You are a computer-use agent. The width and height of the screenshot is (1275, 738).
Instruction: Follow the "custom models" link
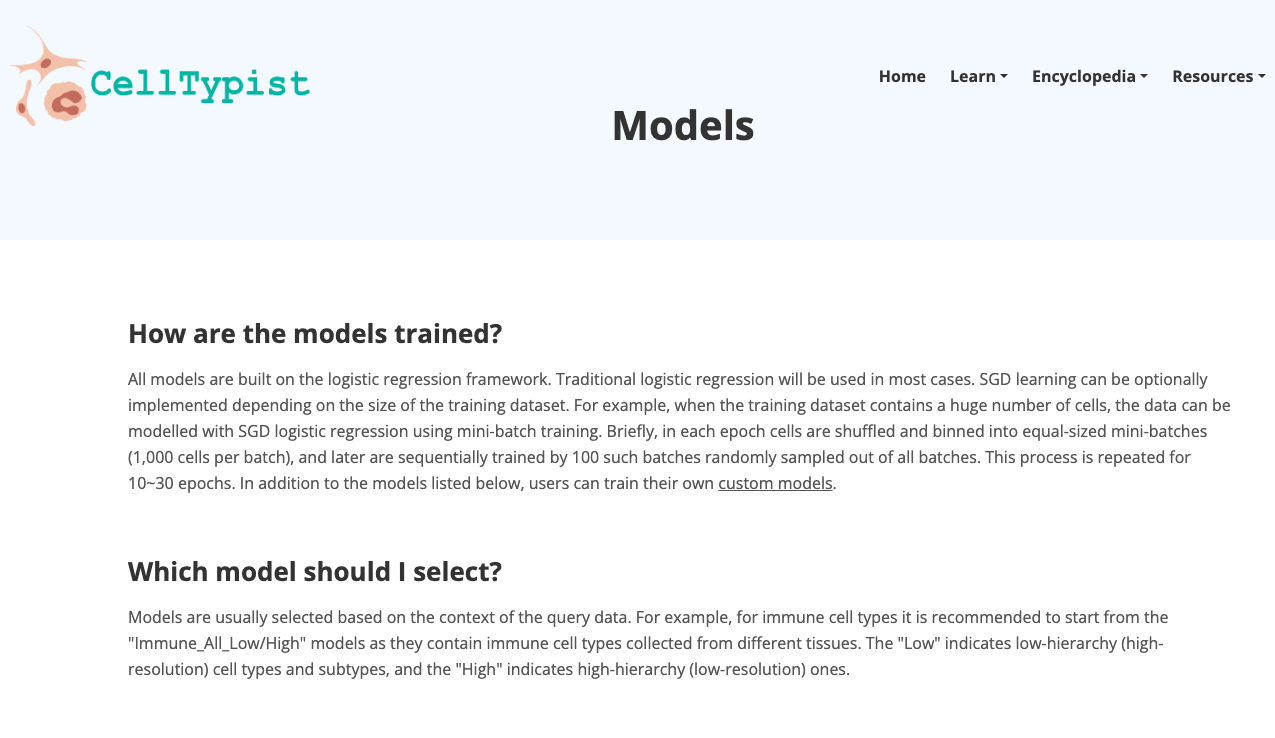[x=775, y=483]
